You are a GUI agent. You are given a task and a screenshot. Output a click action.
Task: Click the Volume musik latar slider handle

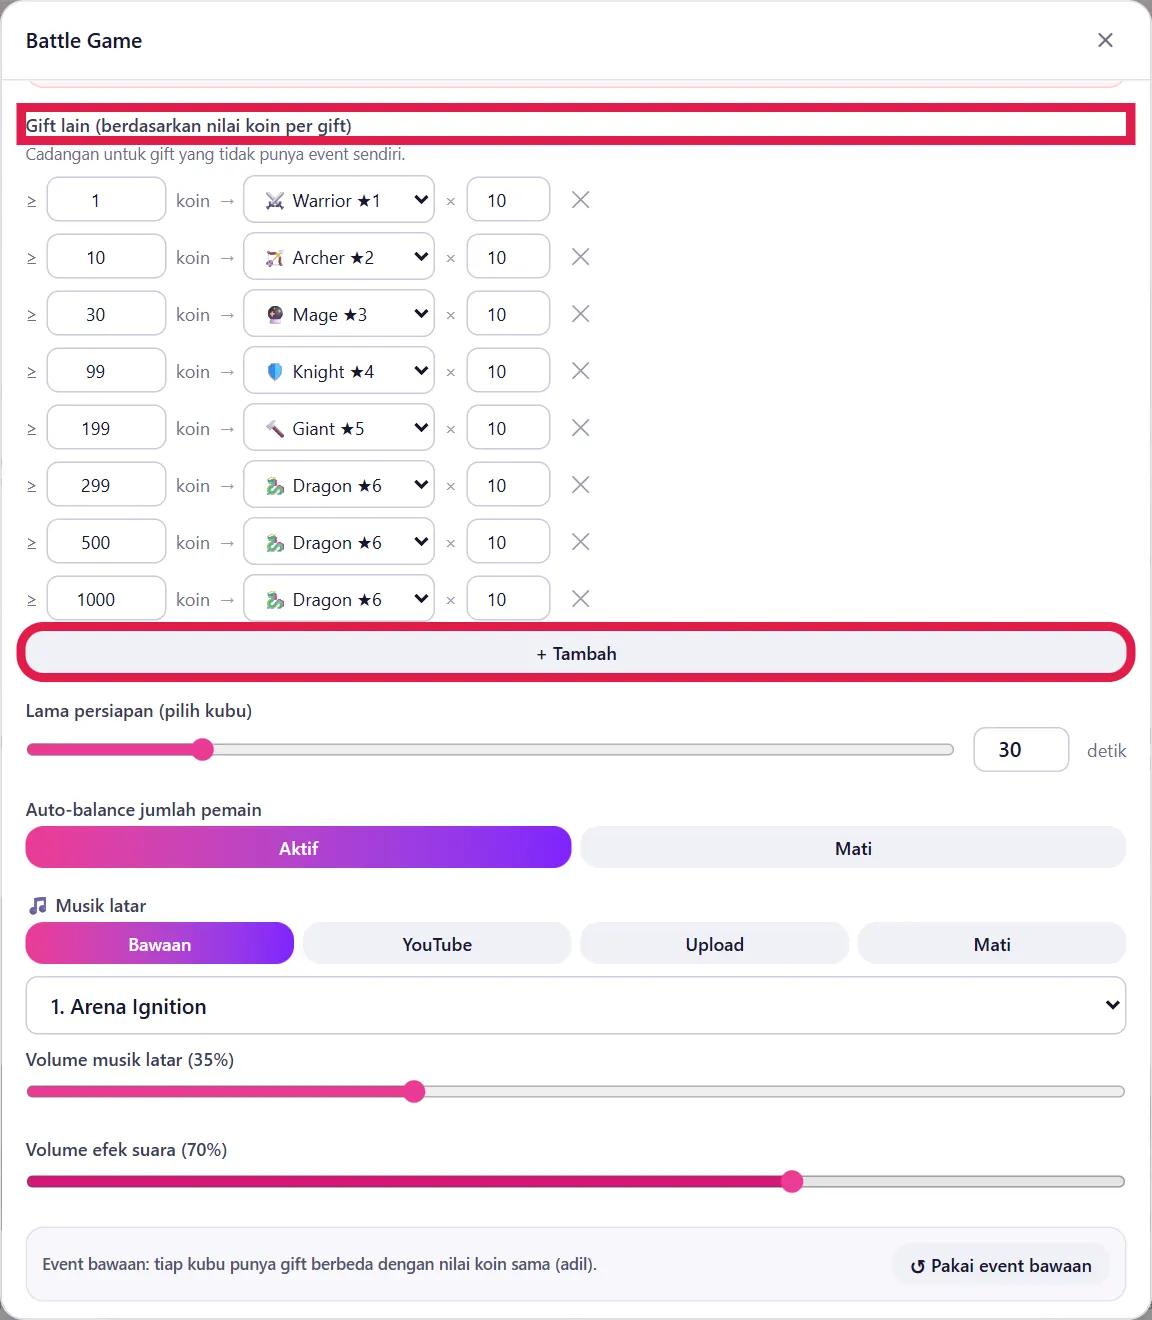point(414,1091)
